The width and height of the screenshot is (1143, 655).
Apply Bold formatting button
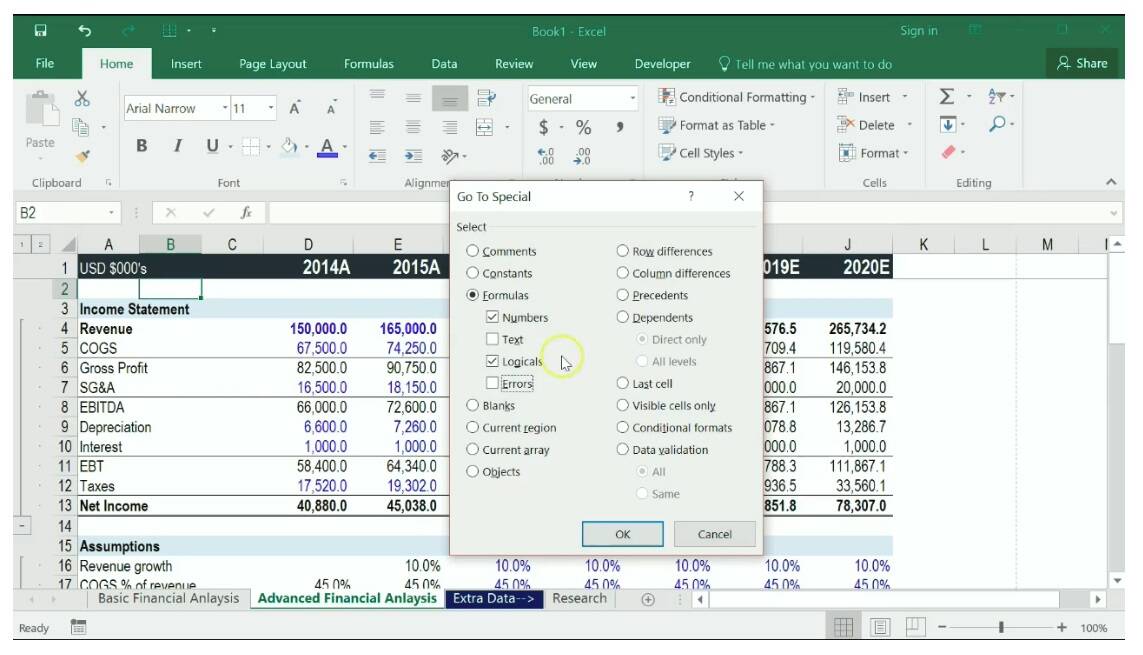[142, 146]
